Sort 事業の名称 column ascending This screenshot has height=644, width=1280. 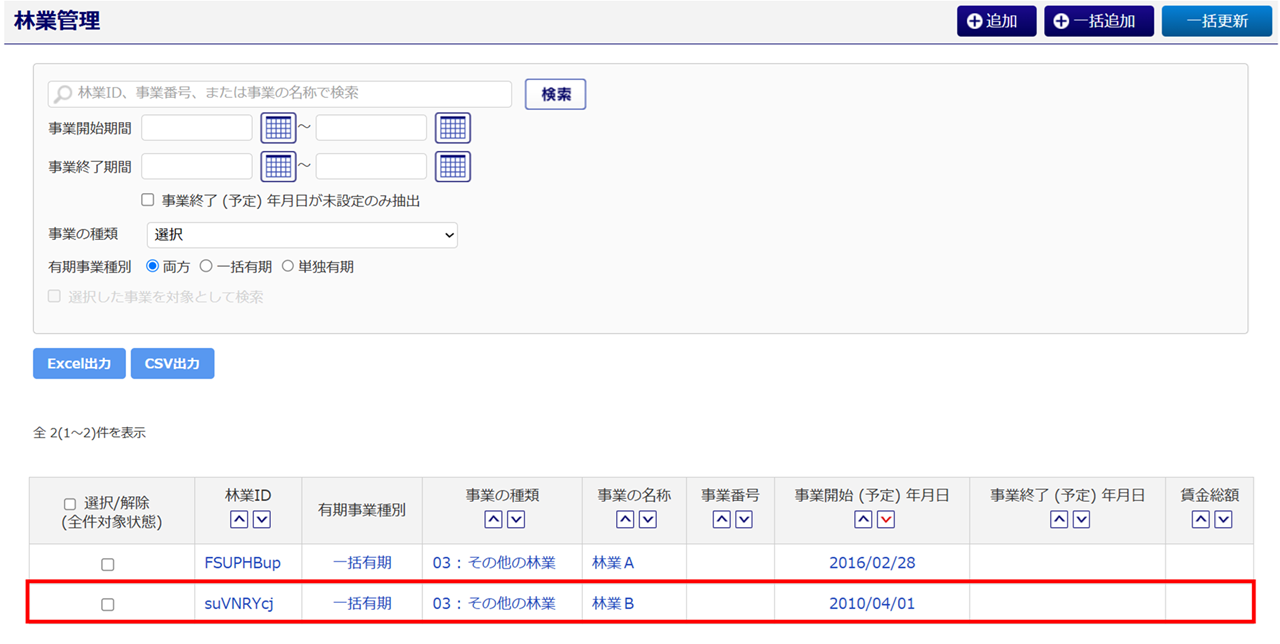[624, 519]
